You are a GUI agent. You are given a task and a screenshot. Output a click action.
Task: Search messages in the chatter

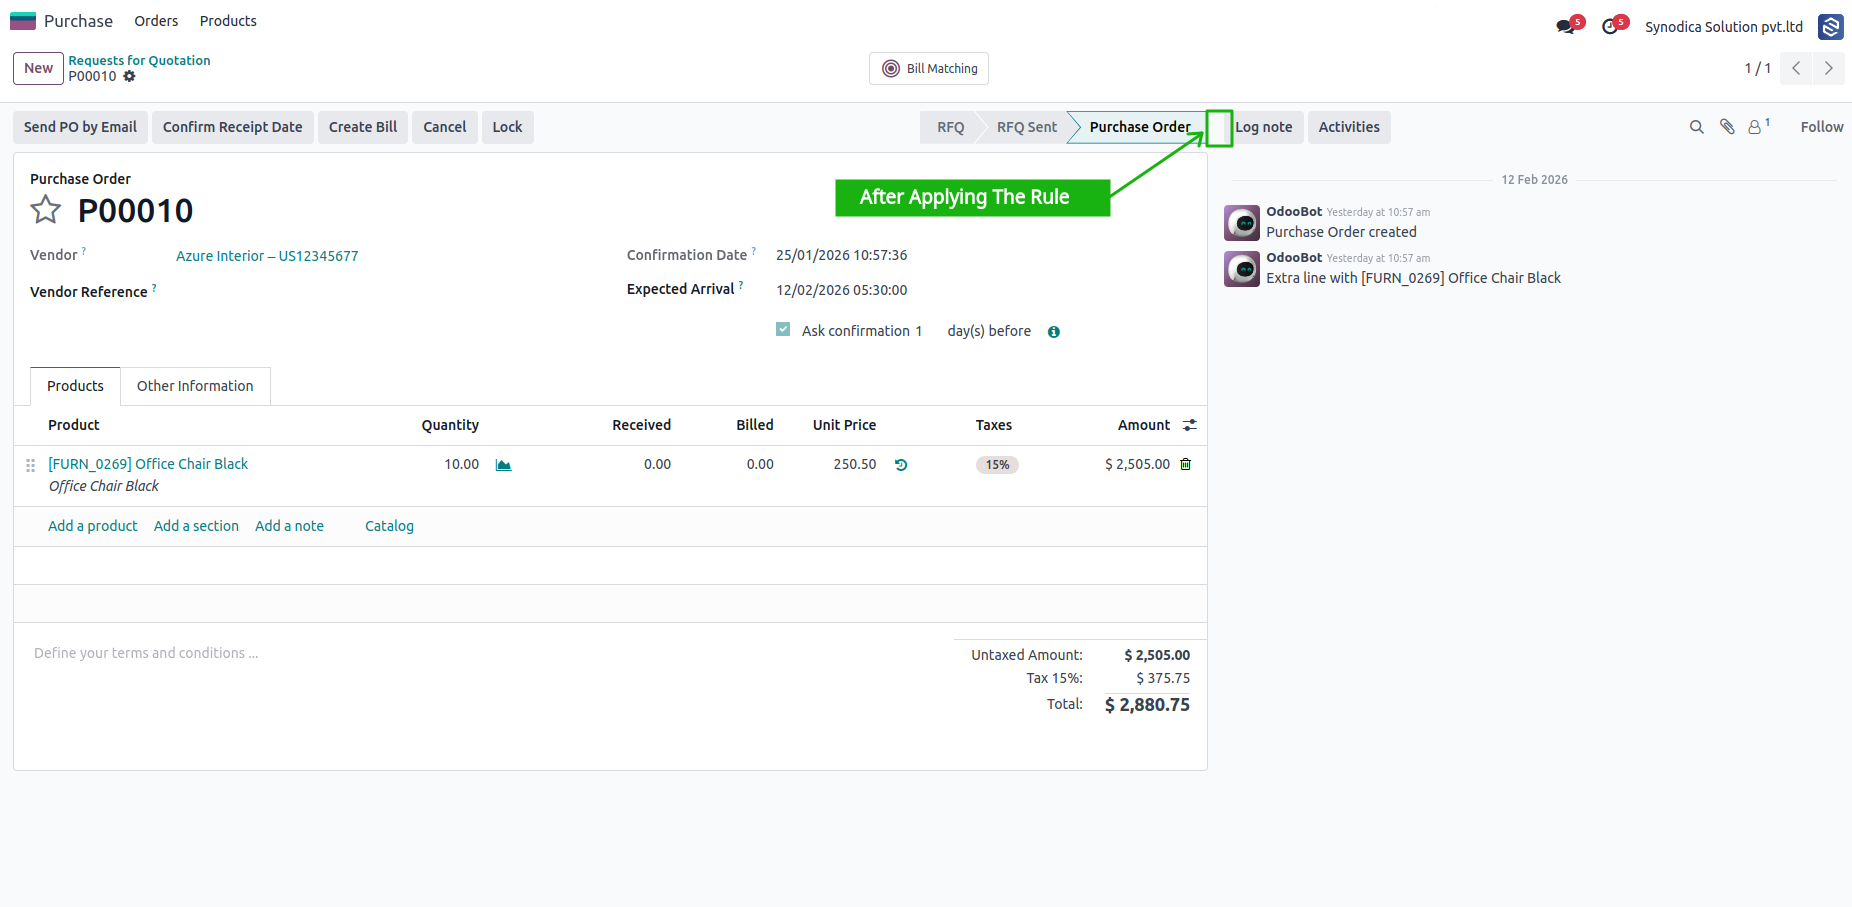tap(1697, 127)
